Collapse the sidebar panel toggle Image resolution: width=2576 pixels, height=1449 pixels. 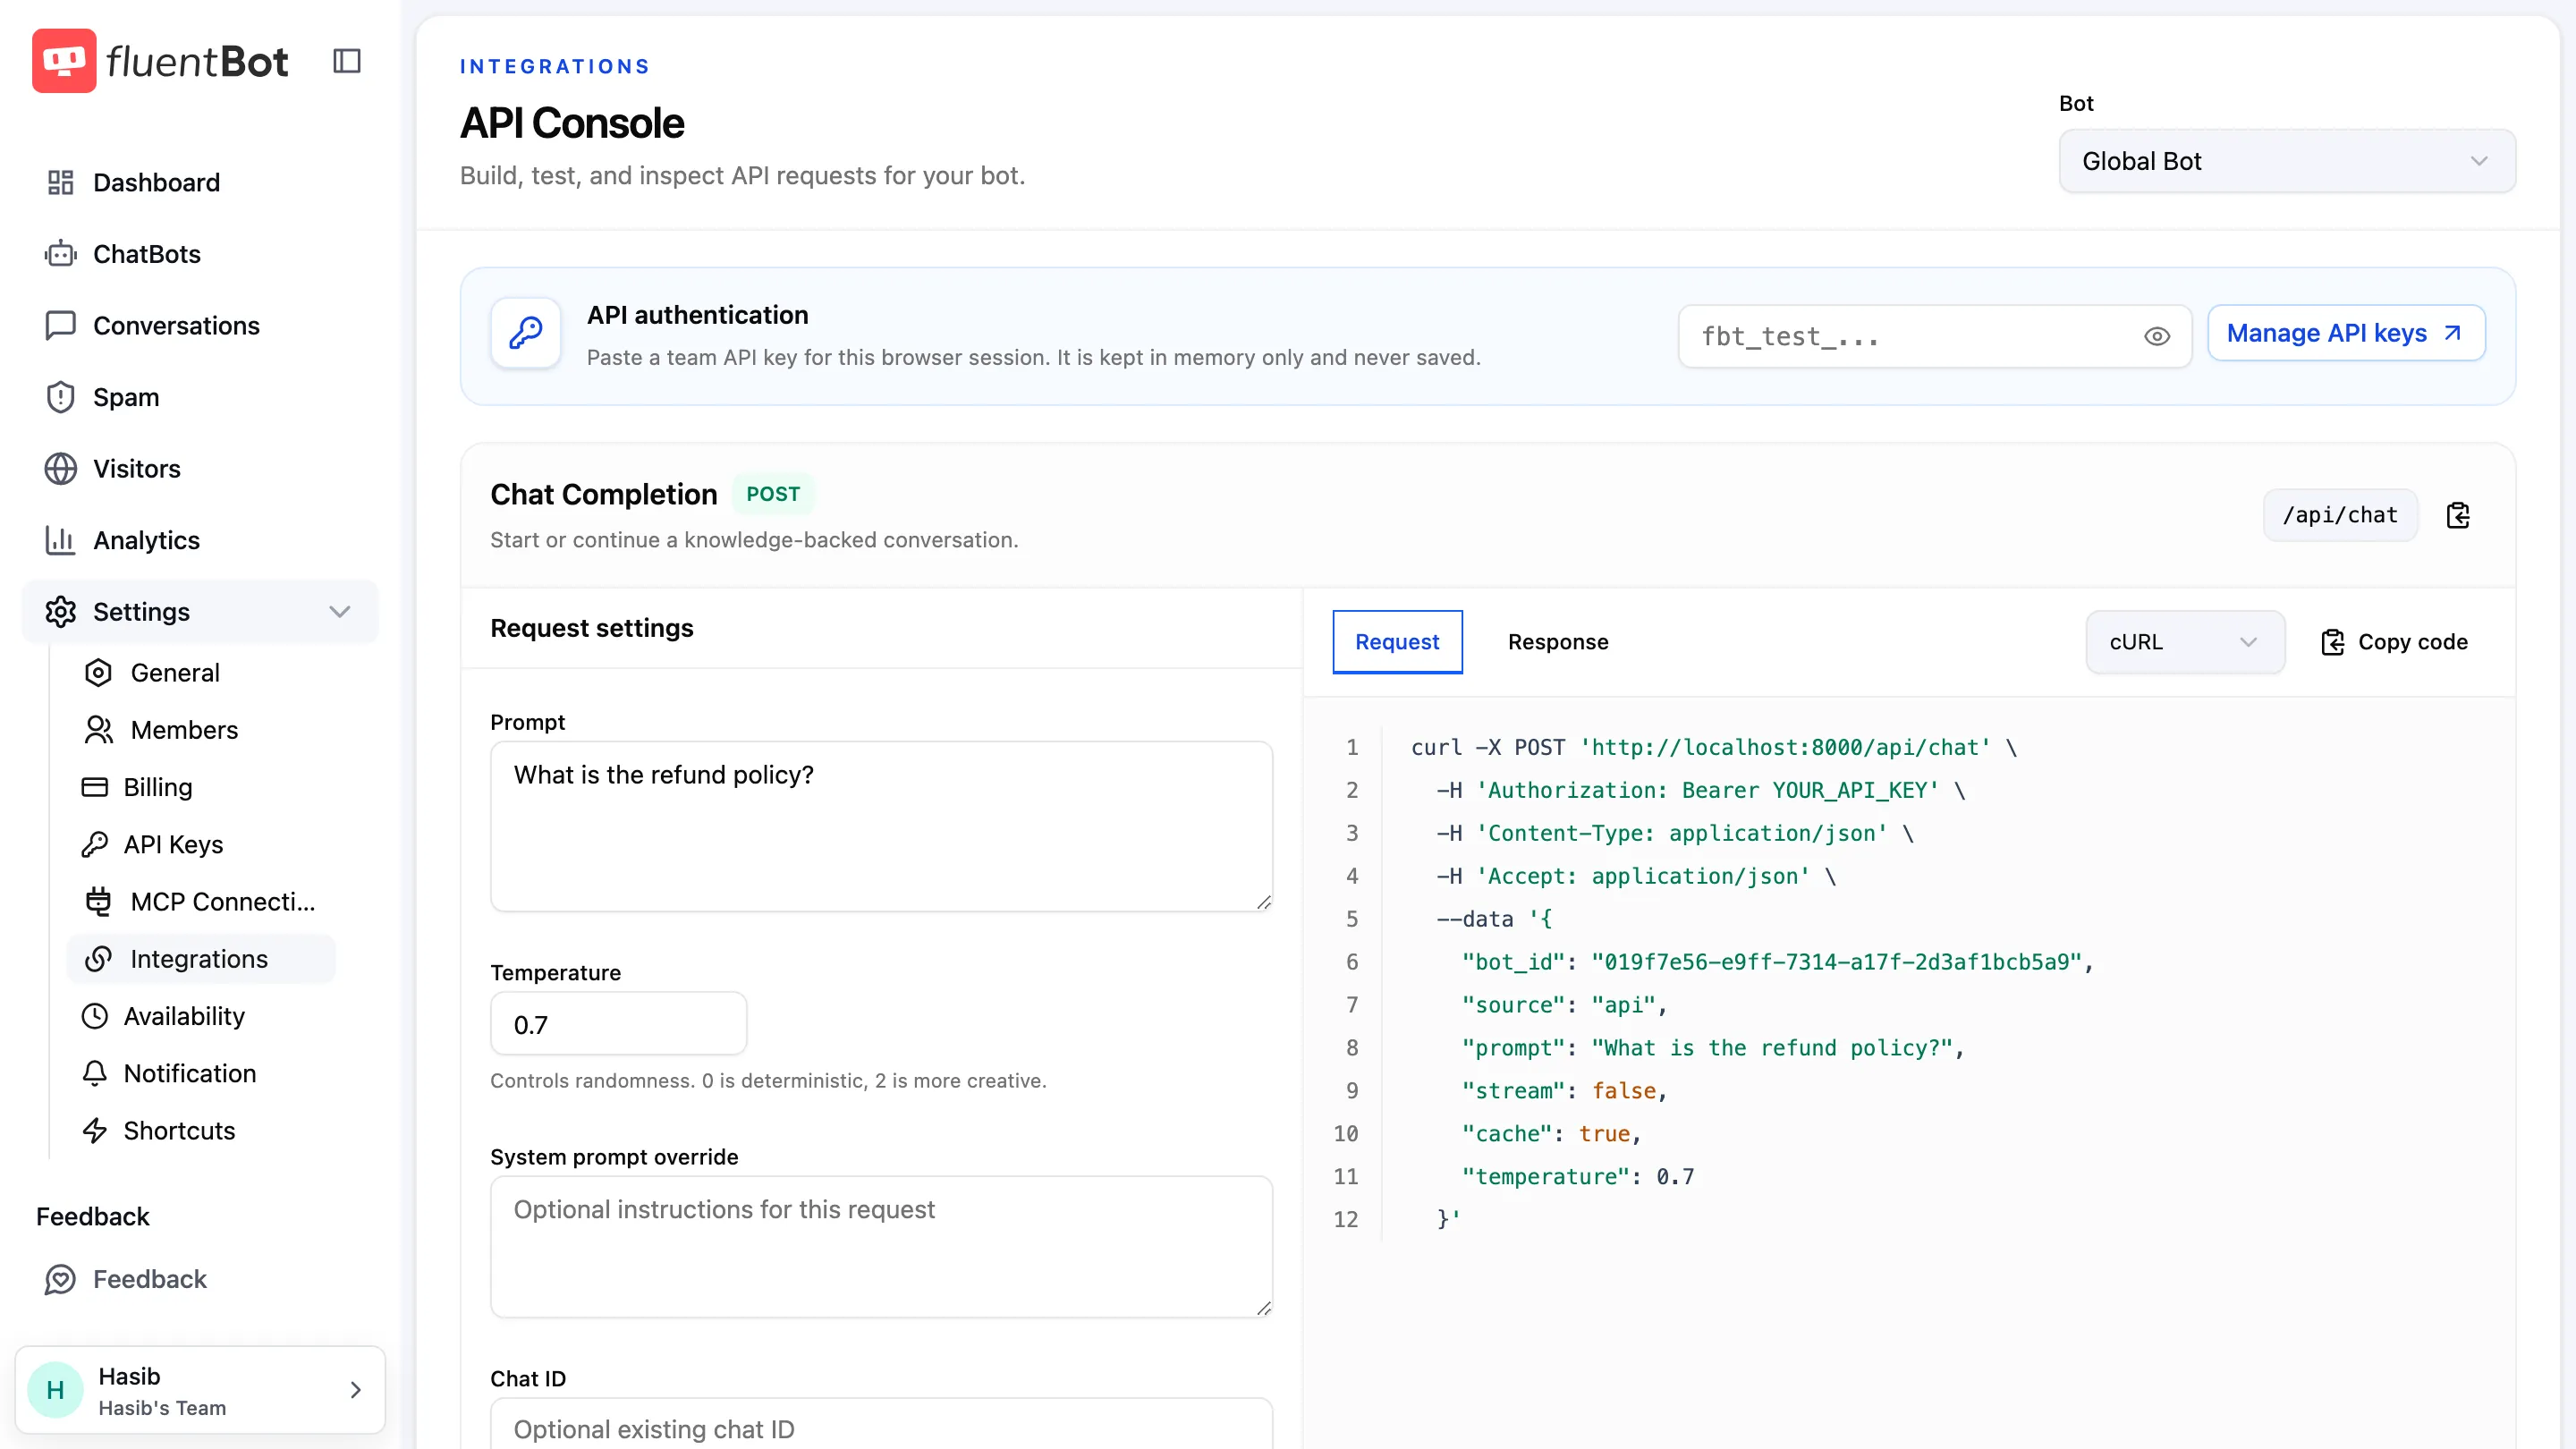[347, 61]
